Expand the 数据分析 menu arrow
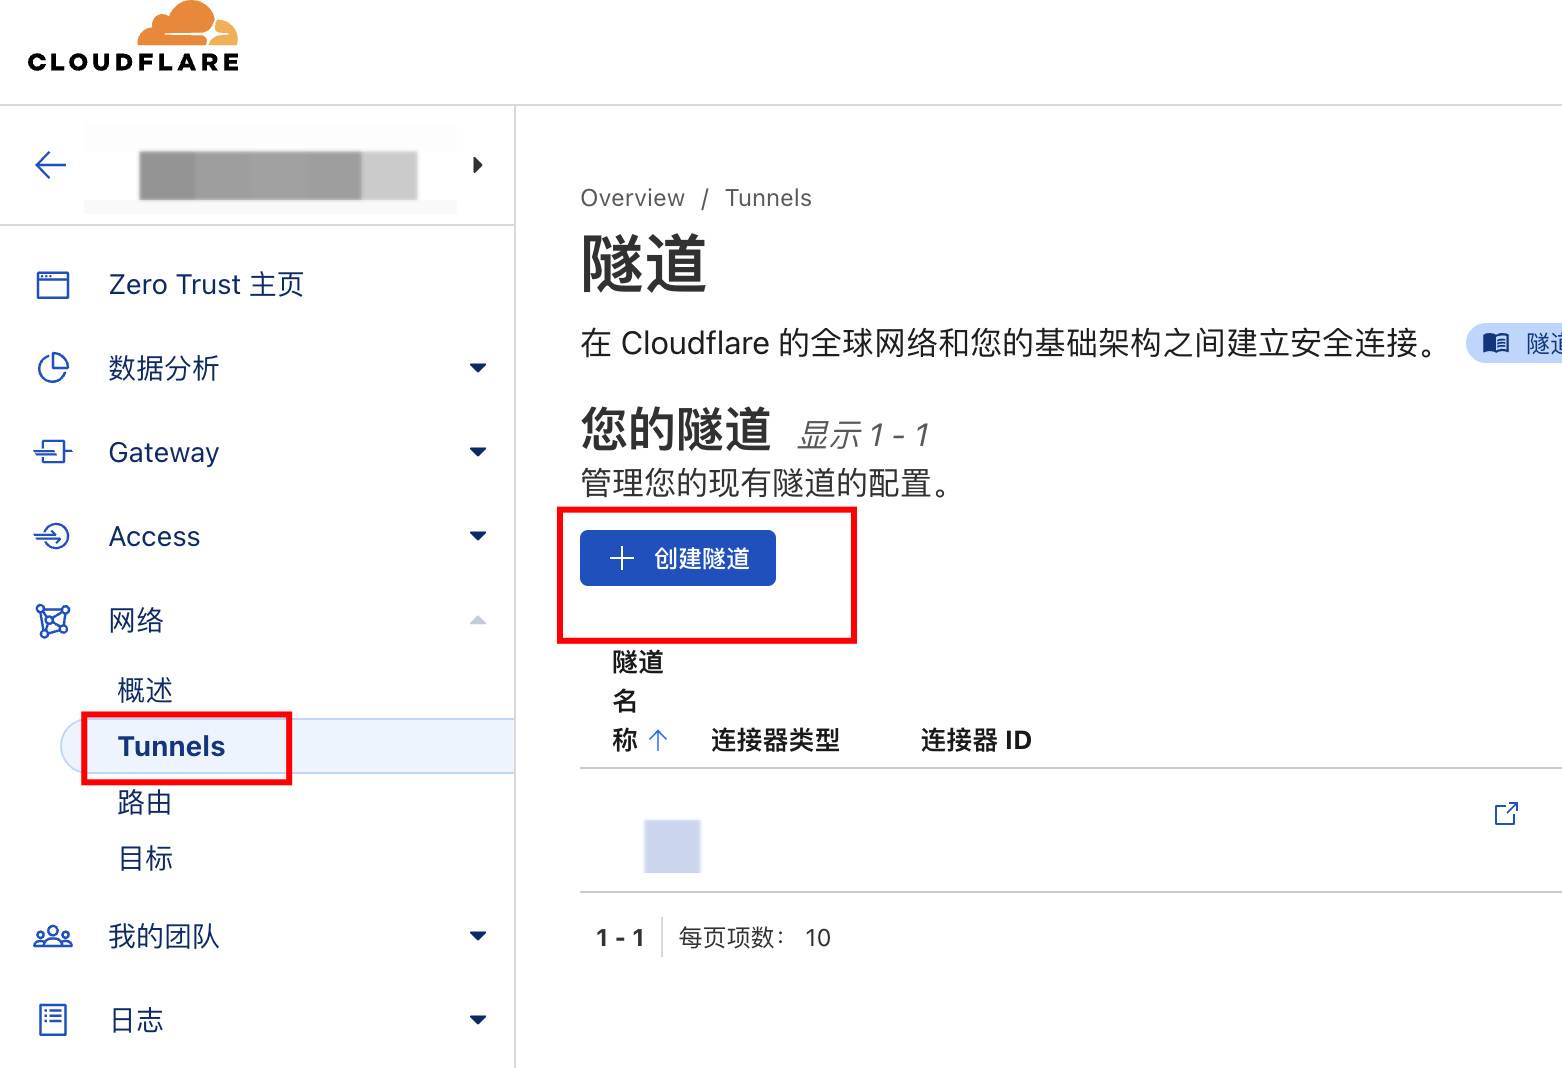The image size is (1562, 1068). (478, 368)
